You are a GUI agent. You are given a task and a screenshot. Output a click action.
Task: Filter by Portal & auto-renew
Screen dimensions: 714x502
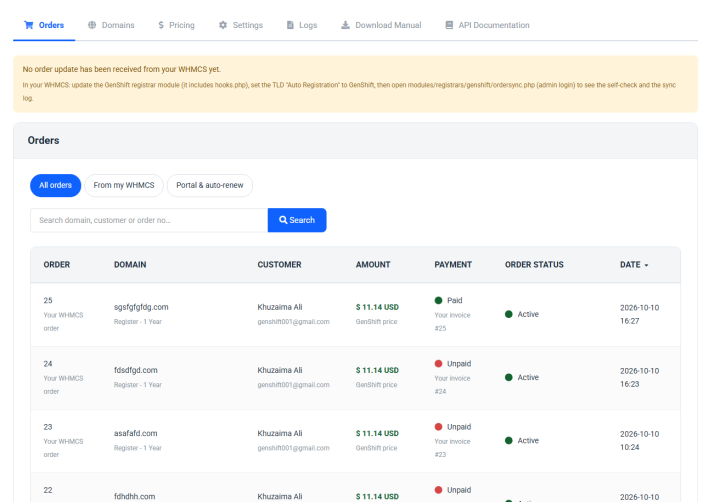coord(210,185)
